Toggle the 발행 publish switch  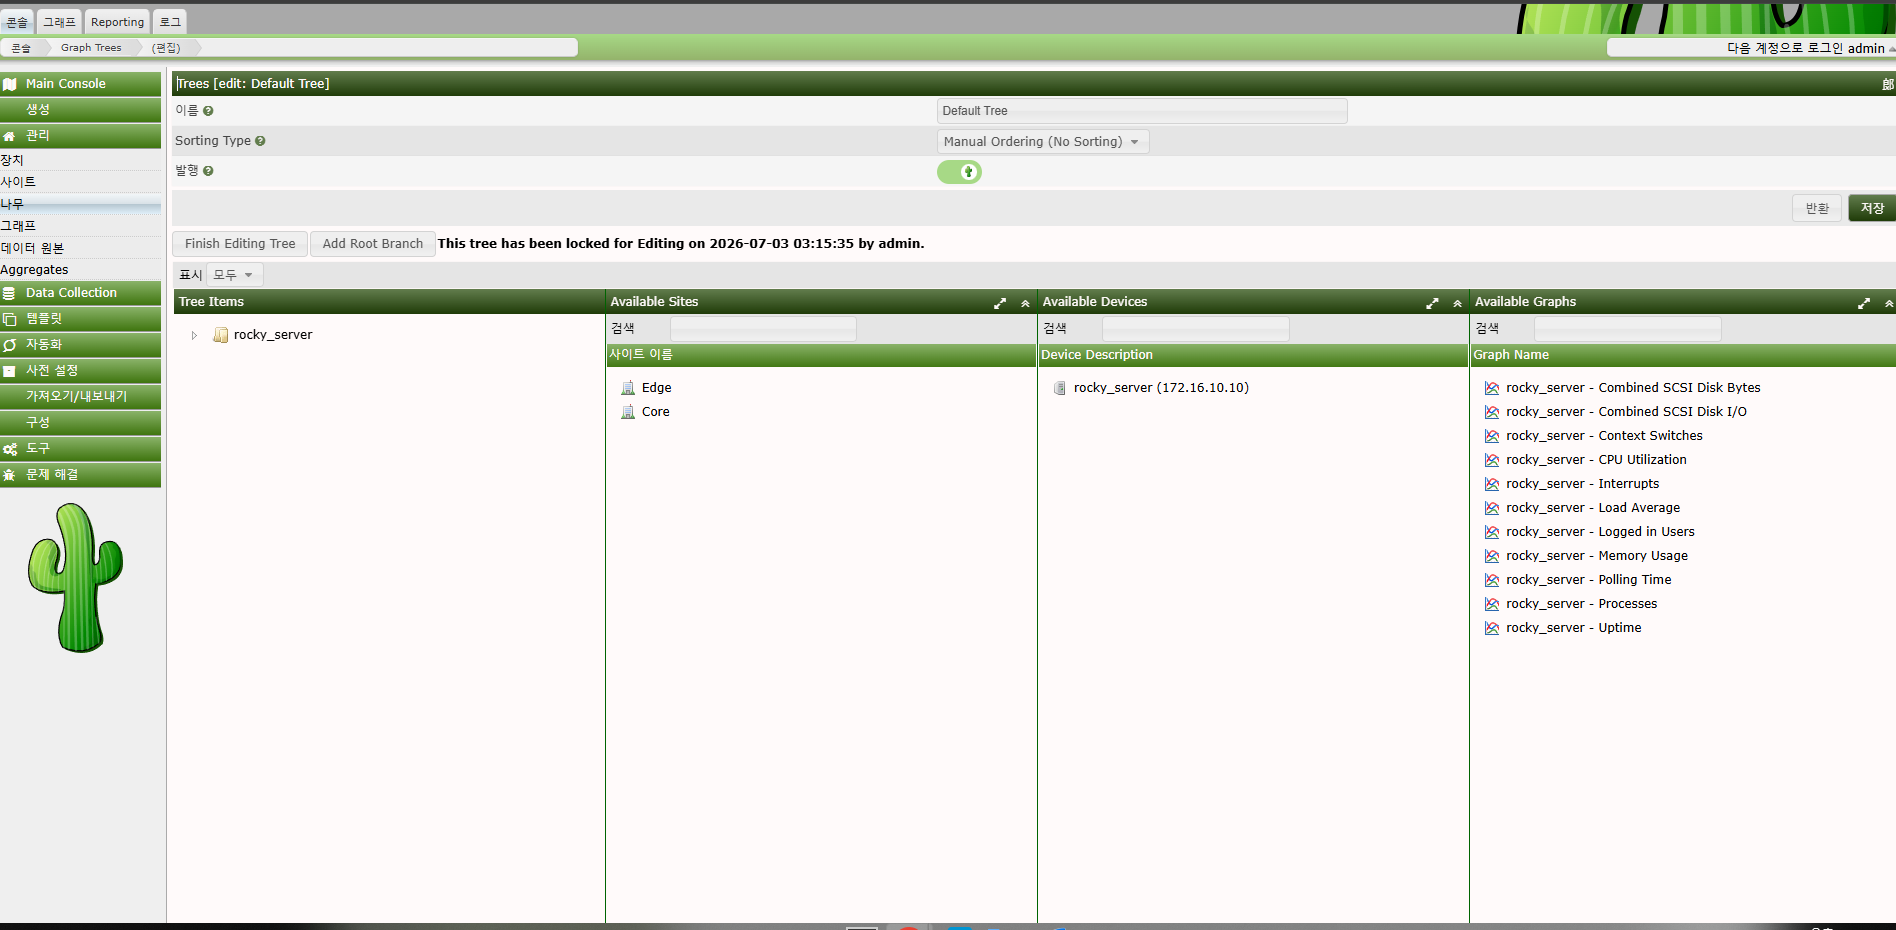(x=959, y=172)
